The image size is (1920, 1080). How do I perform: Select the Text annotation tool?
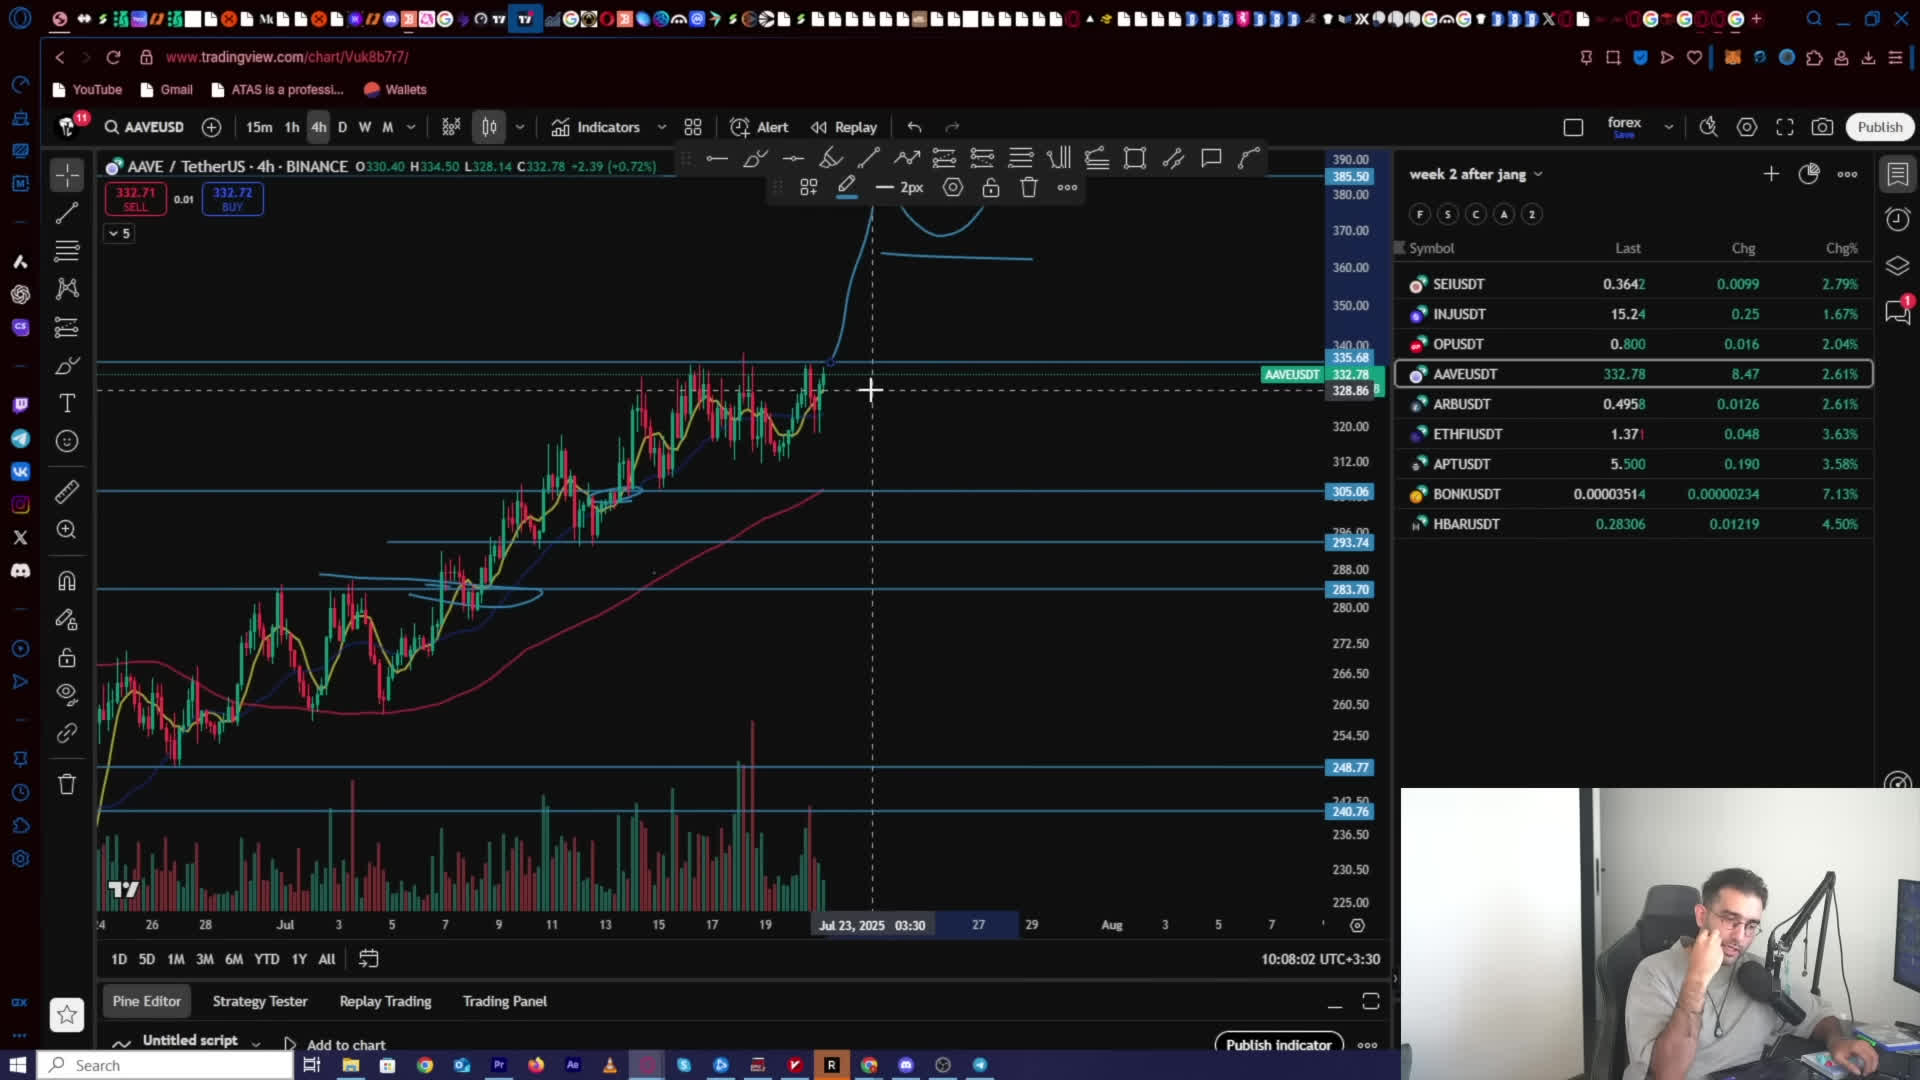coord(67,403)
